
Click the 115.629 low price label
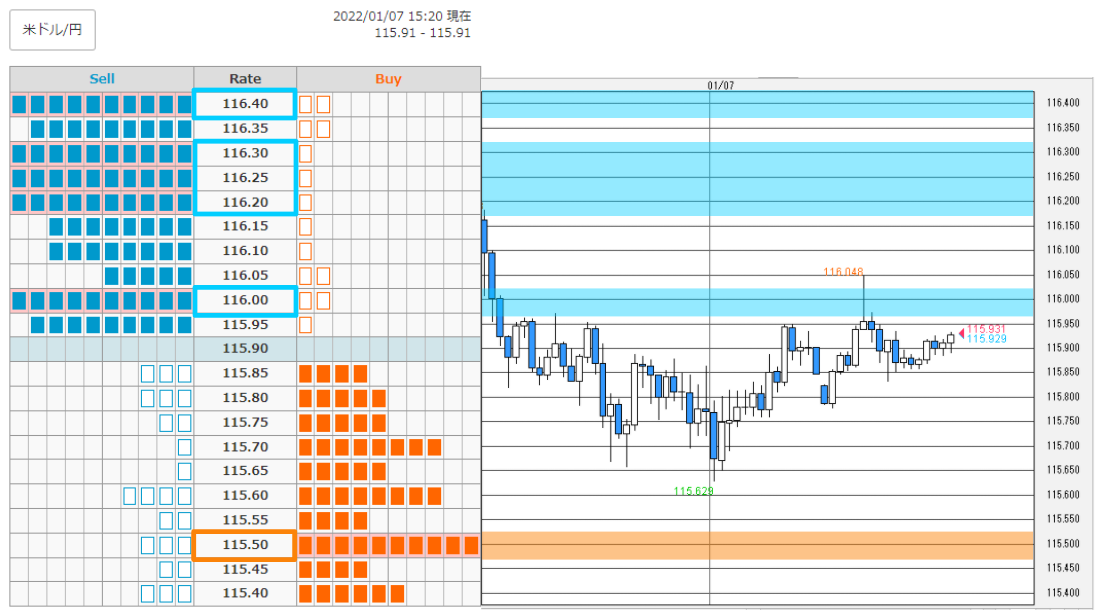(694, 491)
